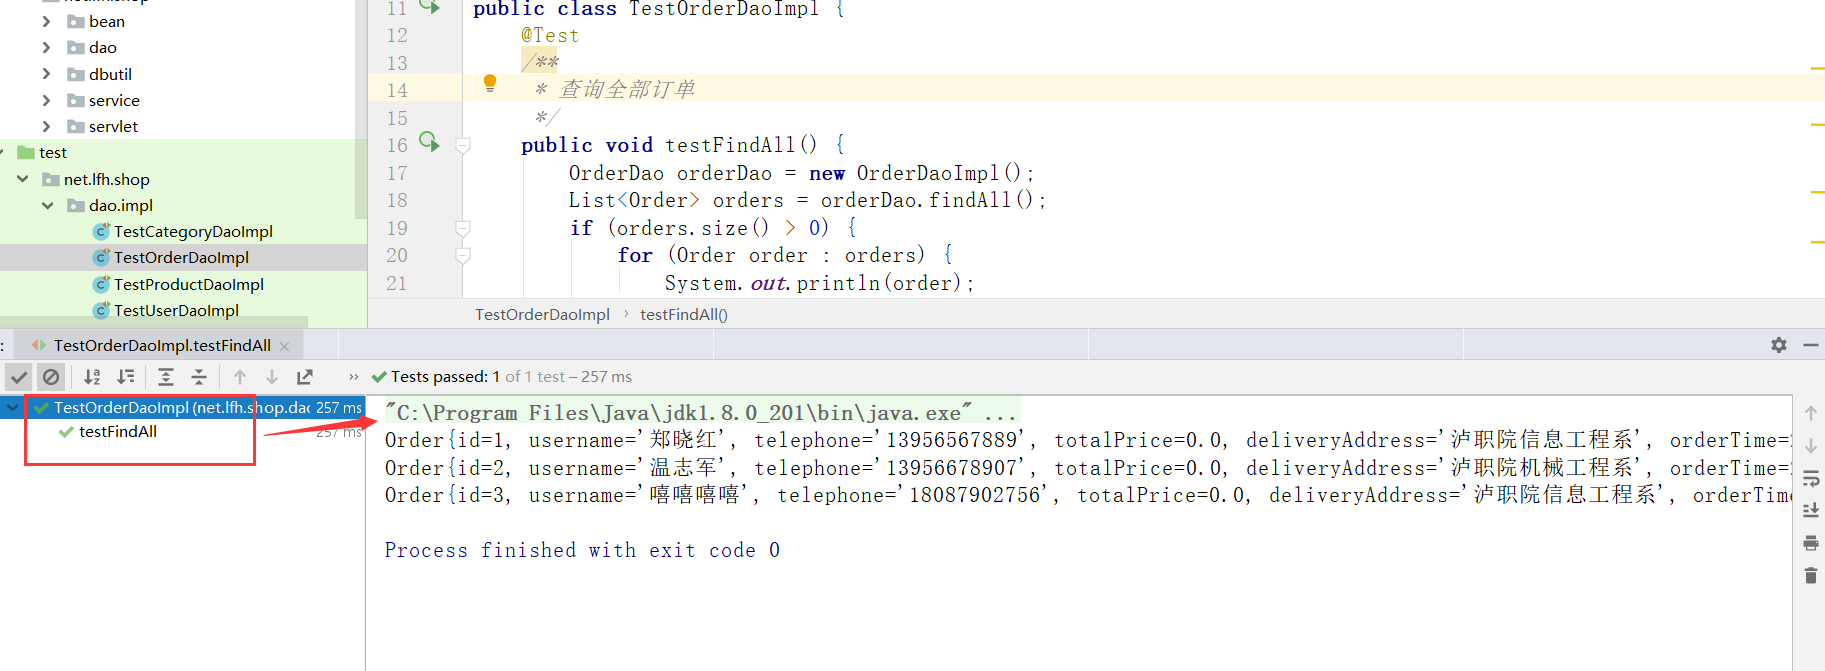This screenshot has width=1825, height=671.
Task: Select testFindAll result in test tree
Action: [118, 432]
